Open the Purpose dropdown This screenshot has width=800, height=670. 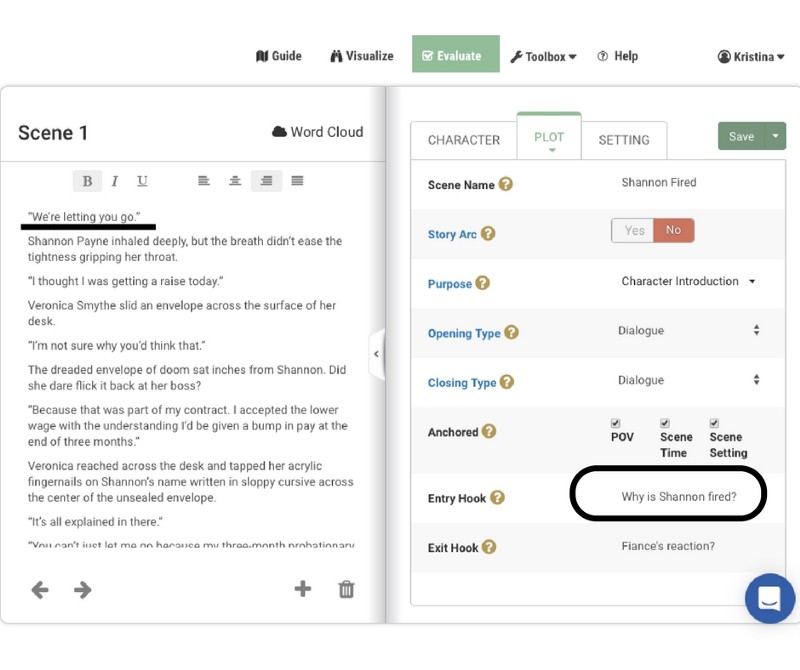click(688, 282)
